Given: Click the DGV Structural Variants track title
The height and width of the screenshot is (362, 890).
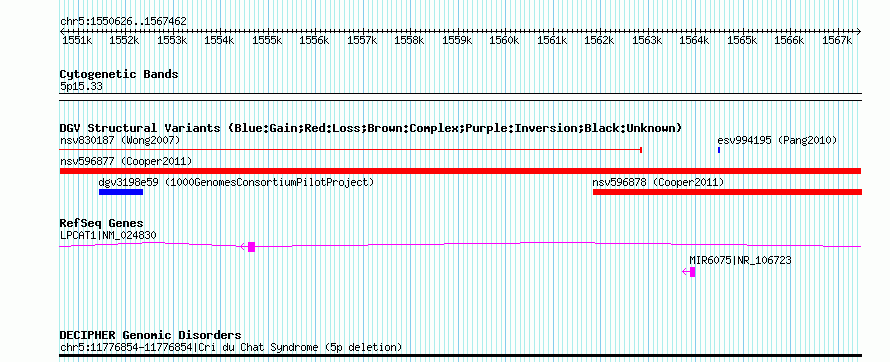Looking at the screenshot, I should [x=371, y=128].
